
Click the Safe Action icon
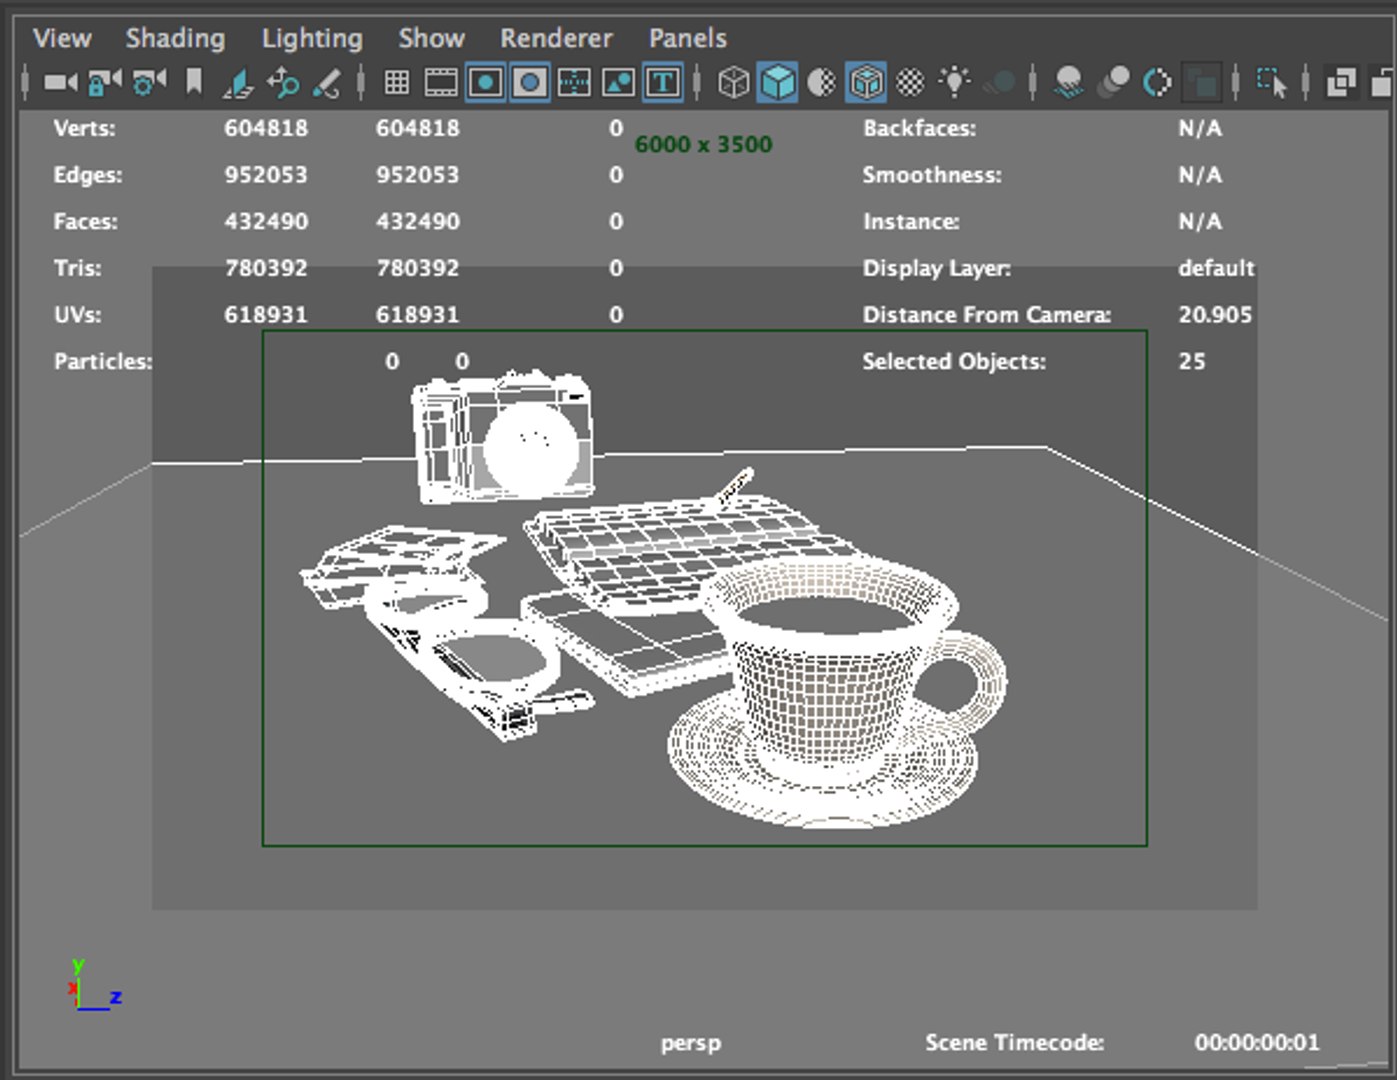coord(618,82)
